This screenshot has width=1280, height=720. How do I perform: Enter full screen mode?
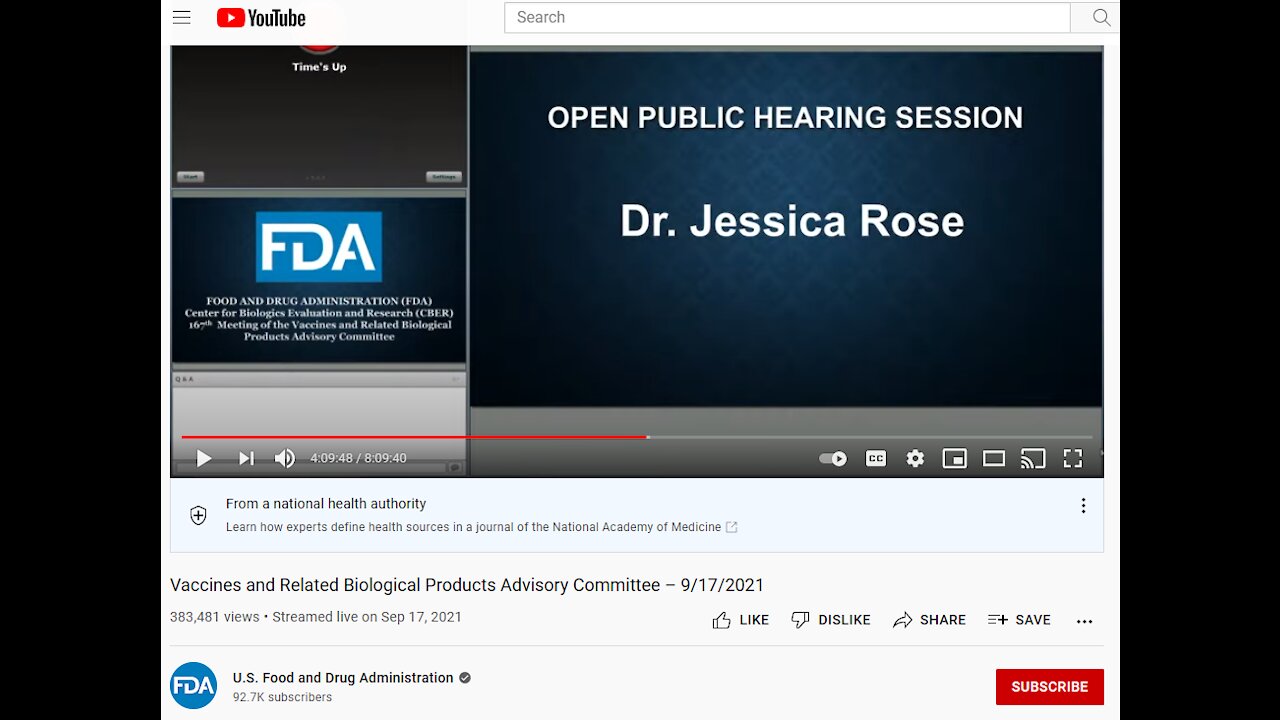pos(1073,458)
